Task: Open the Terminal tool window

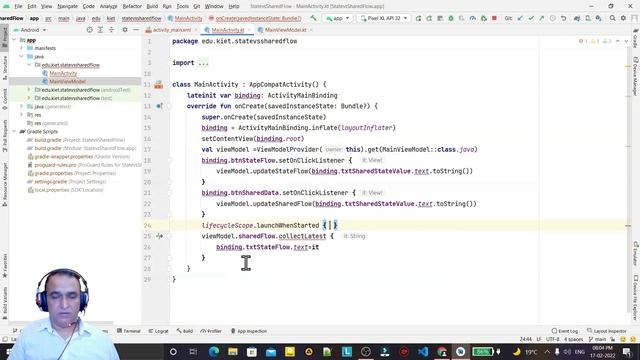Action: tap(129, 331)
